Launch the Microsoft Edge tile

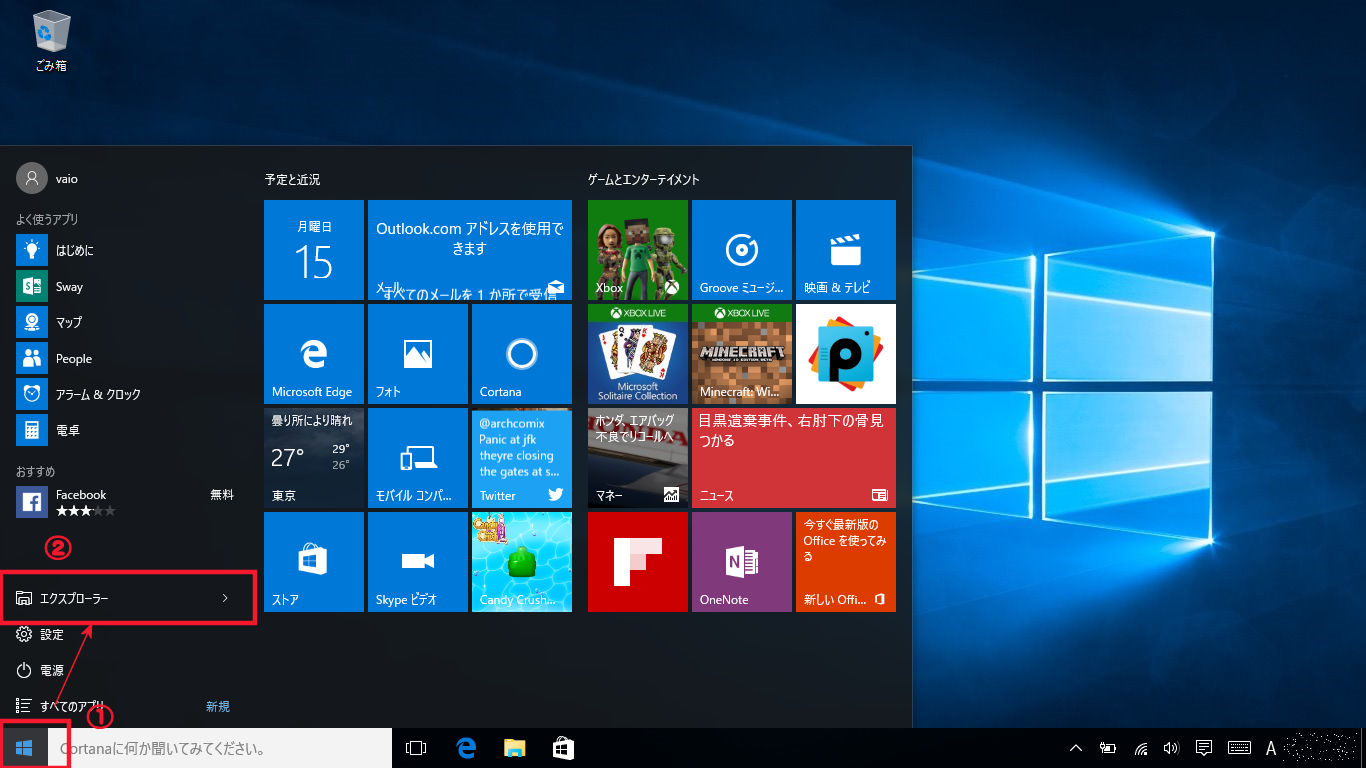[x=314, y=354]
